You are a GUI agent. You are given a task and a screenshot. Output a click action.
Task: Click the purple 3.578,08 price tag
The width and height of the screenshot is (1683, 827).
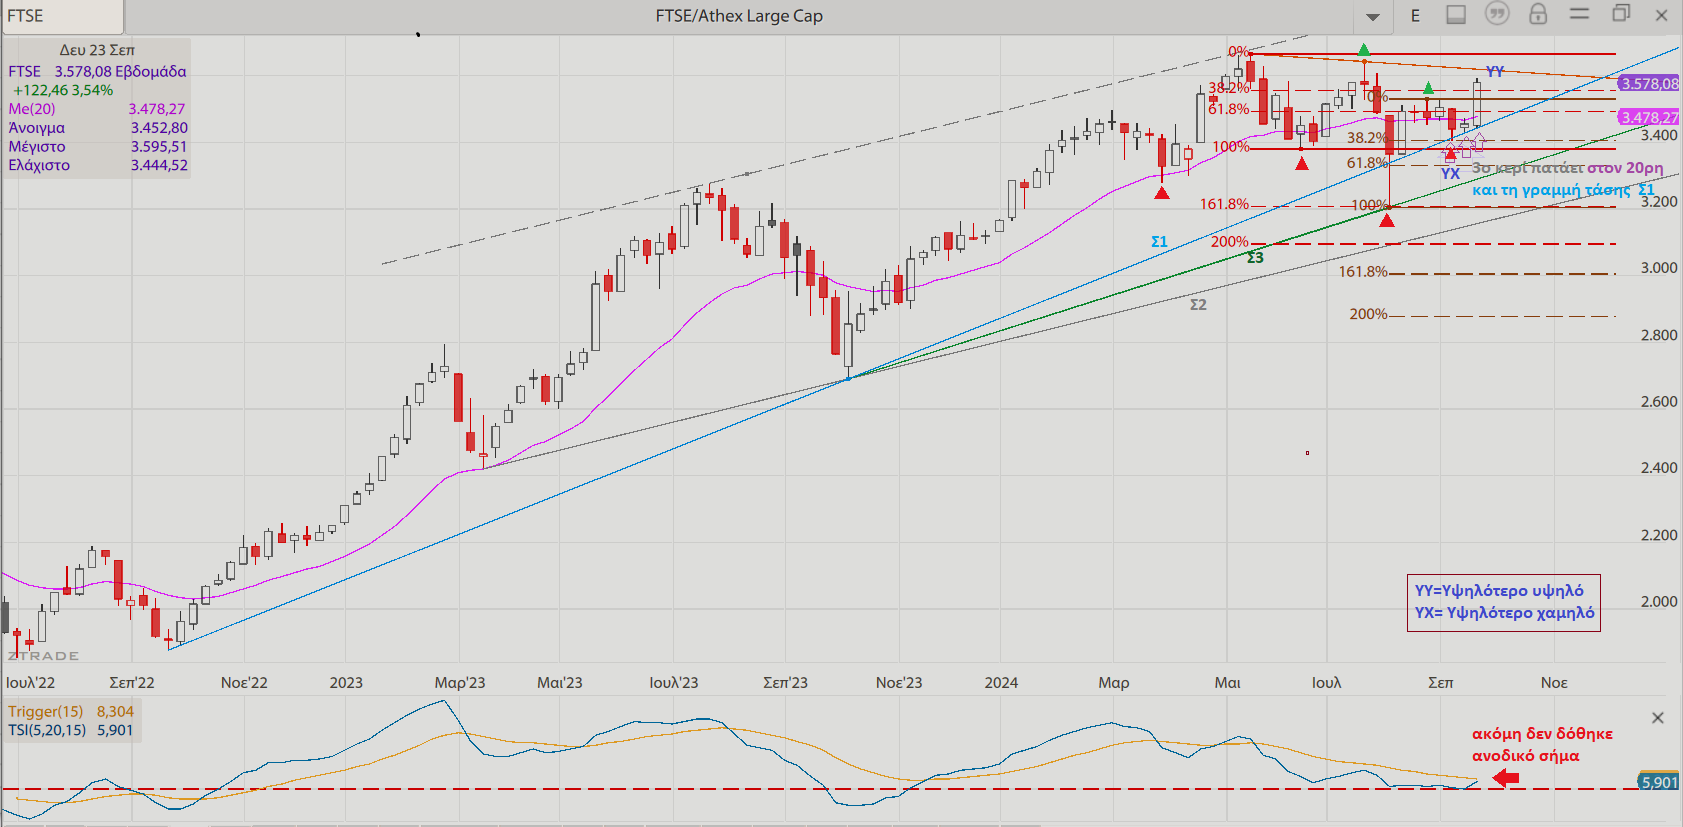click(x=1649, y=84)
